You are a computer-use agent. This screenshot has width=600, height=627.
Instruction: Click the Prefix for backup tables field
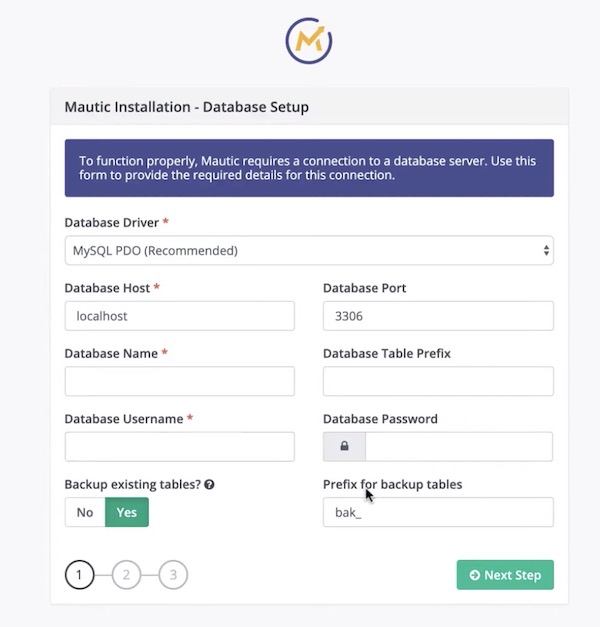(x=438, y=512)
